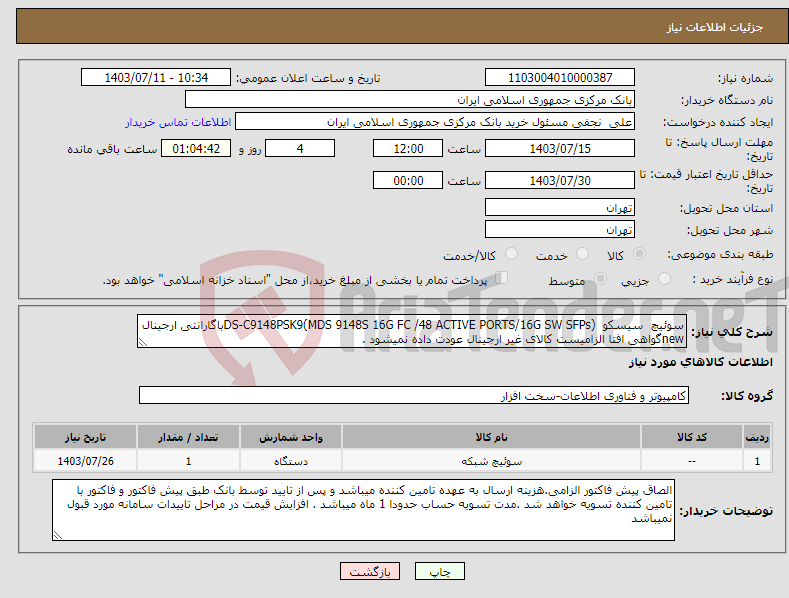Select the خدمت radio button
Viewport: 789px width, 598px height.
(582, 254)
